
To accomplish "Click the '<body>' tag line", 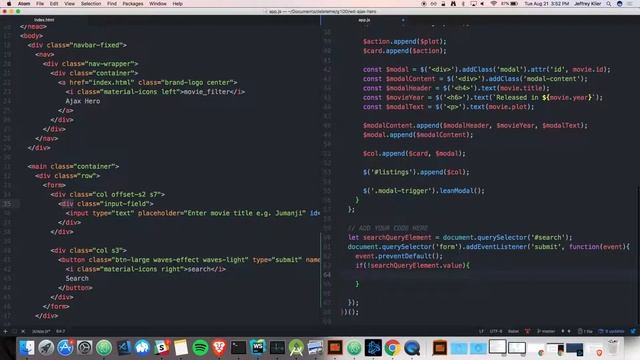I will (31, 36).
